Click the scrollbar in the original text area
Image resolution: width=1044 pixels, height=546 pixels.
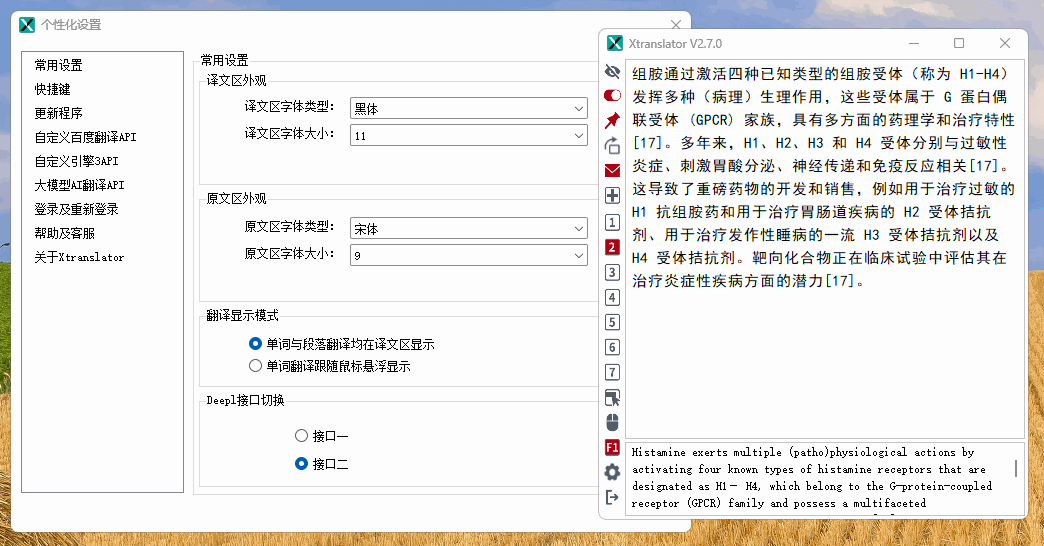(1016, 469)
